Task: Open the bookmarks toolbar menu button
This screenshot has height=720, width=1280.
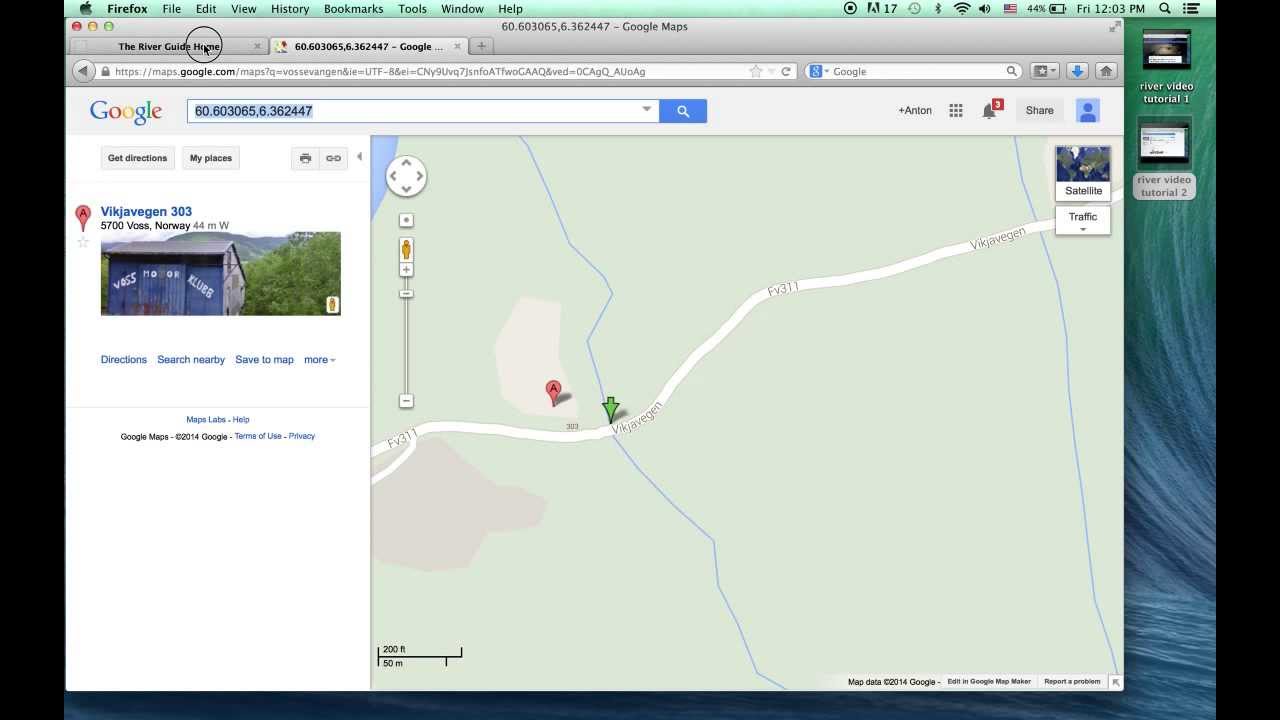Action: click(x=1044, y=71)
